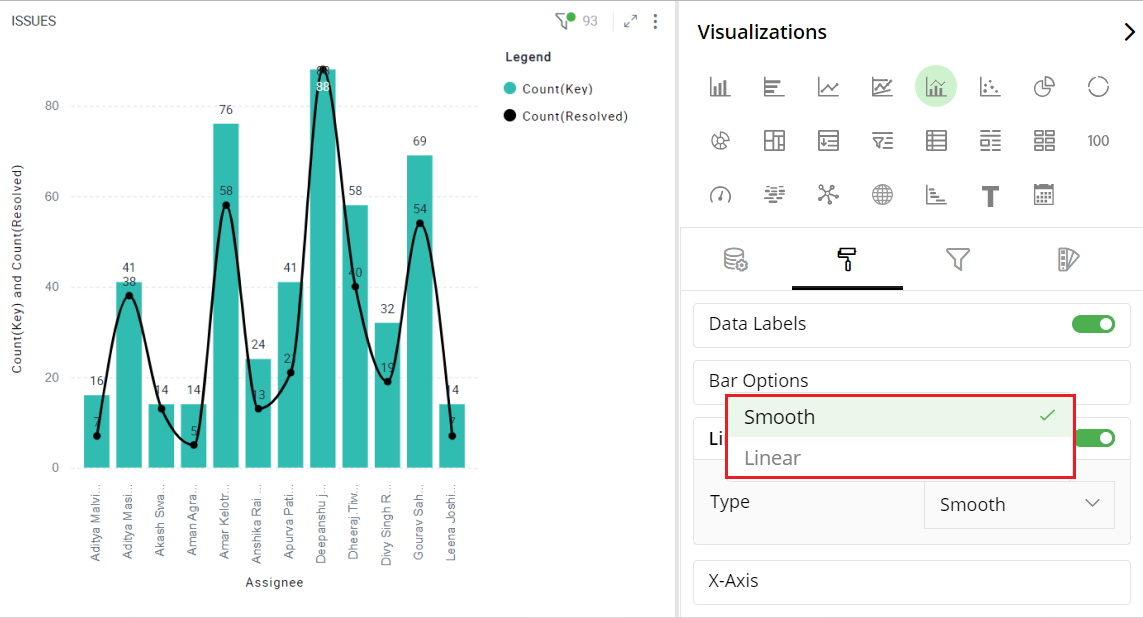Select the highlighted combo bar-line chart icon
Viewport: 1143px width, 618px height.
tap(936, 87)
